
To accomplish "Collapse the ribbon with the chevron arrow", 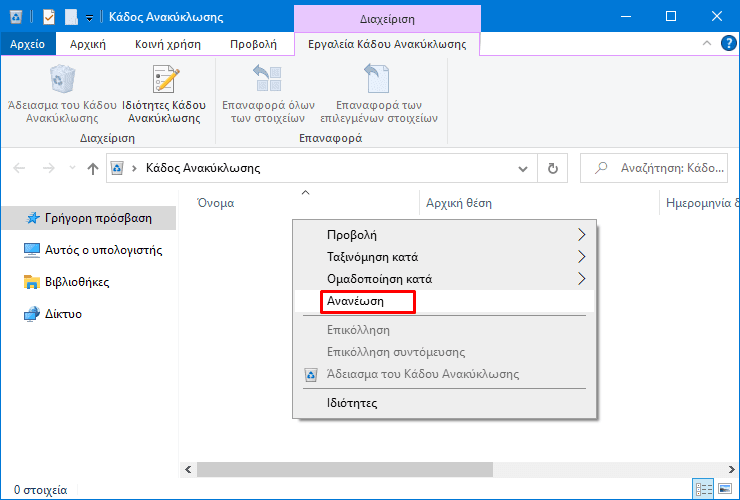I will click(x=706, y=43).
